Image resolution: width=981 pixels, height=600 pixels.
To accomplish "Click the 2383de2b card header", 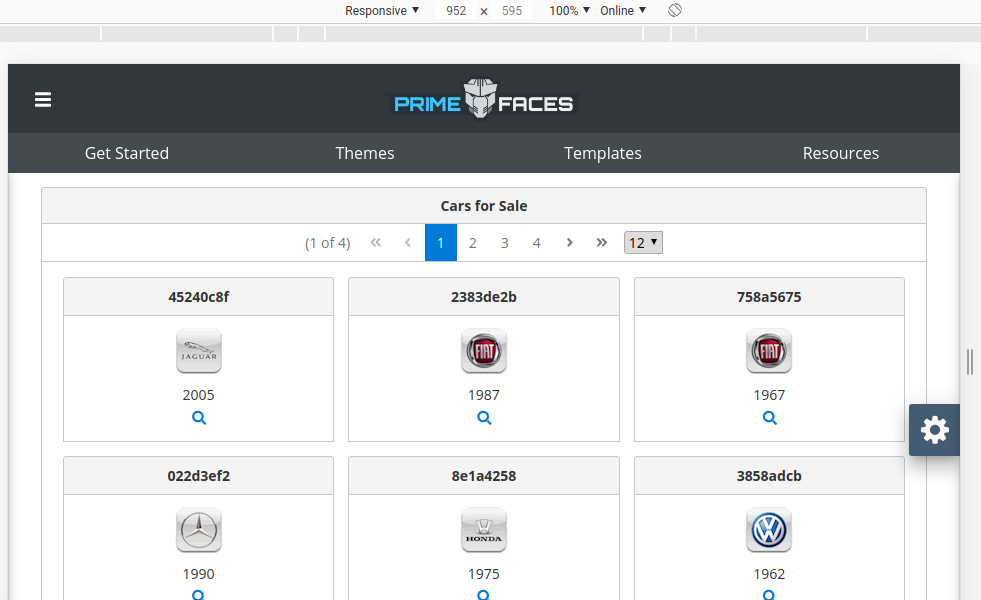I will [484, 297].
